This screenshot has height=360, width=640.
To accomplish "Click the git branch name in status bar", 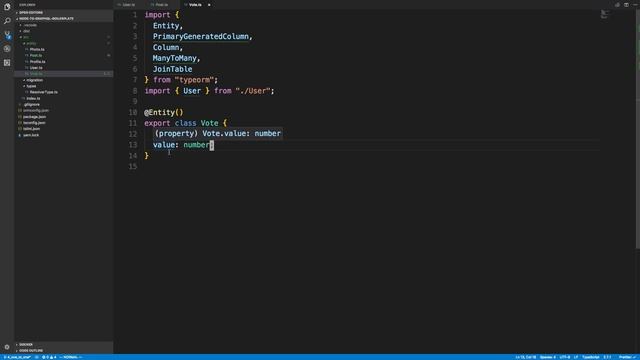I will 18,357.
